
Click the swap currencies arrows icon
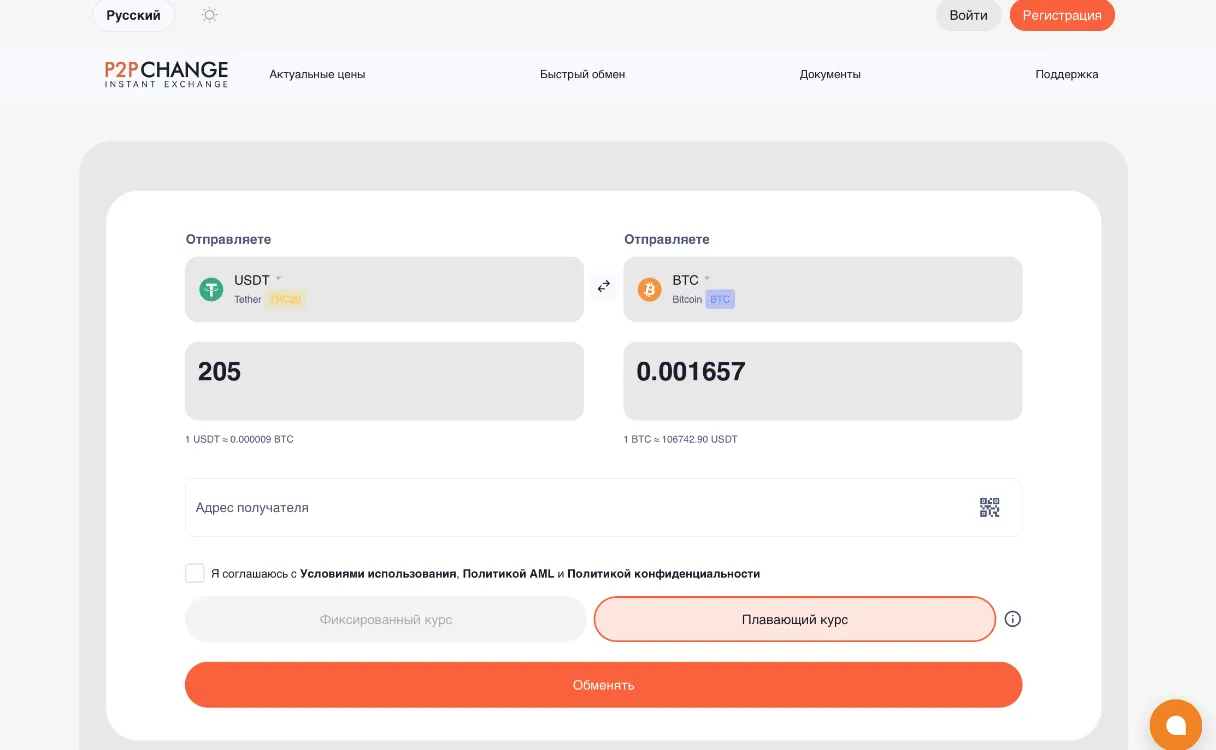click(604, 286)
